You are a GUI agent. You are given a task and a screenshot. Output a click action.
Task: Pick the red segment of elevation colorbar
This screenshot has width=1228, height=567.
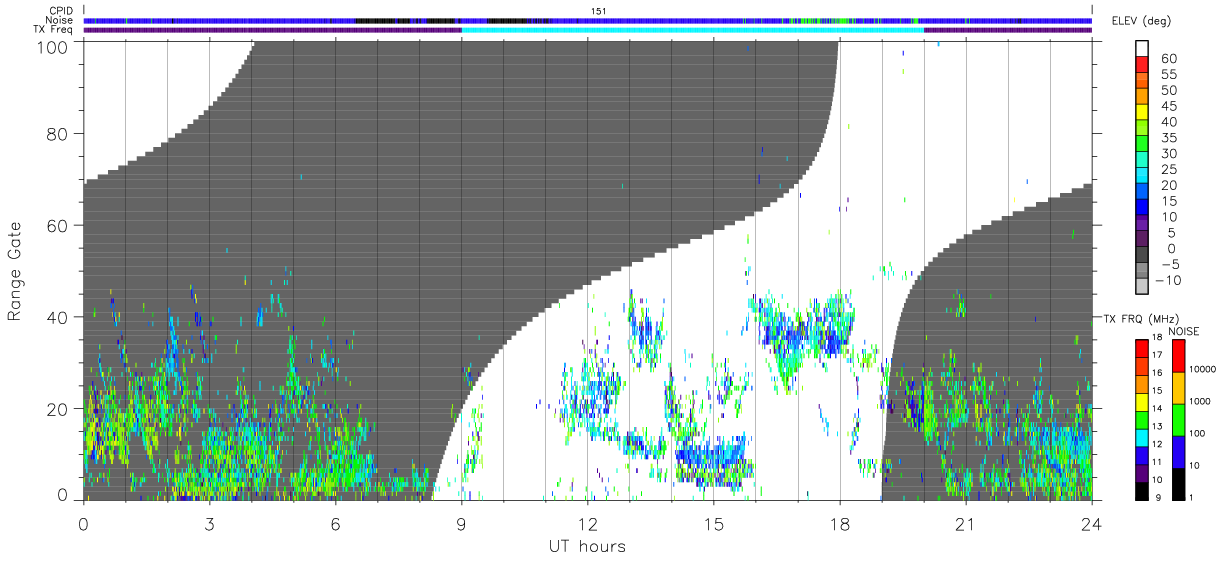point(1143,66)
